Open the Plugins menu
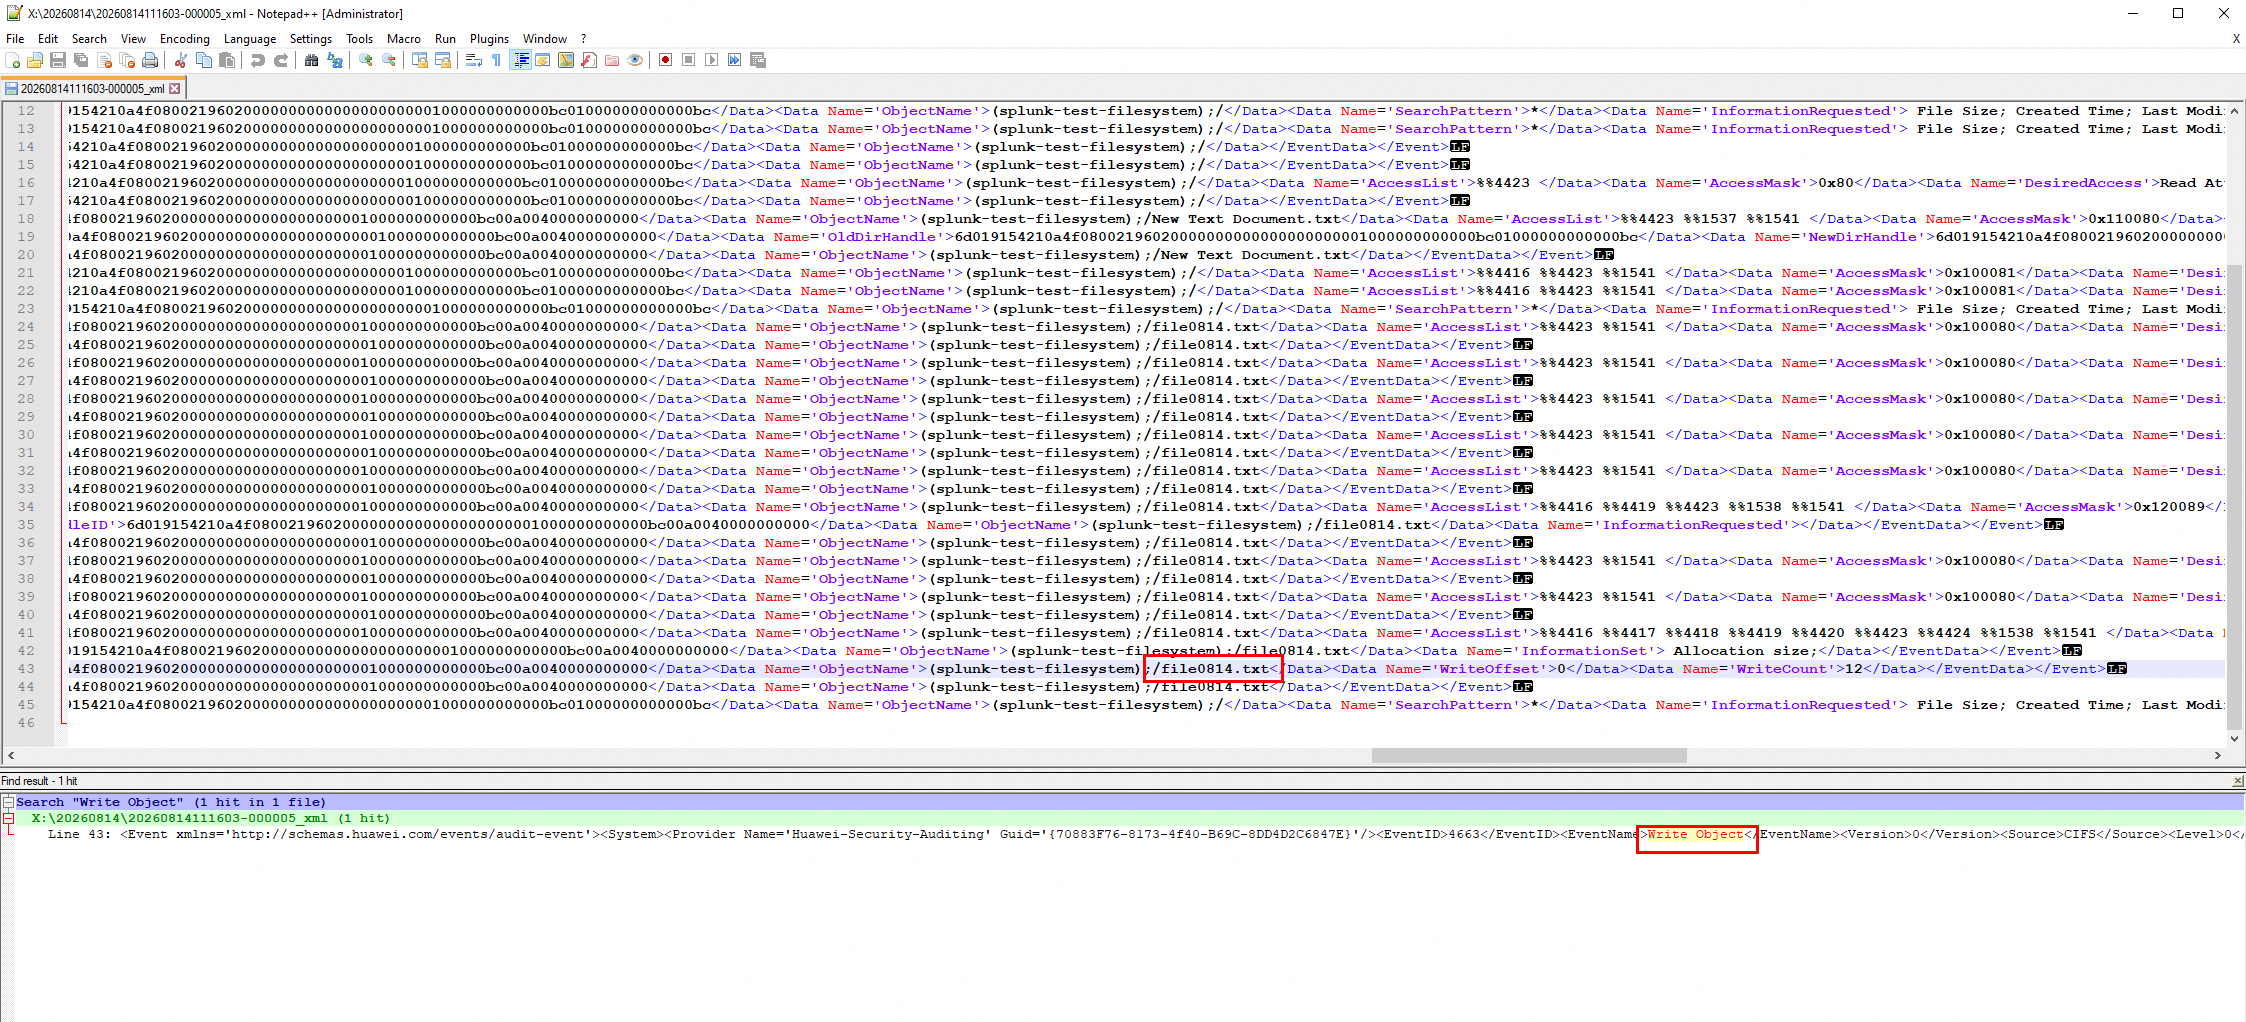Screen dimensions: 2246x1022 click(x=489, y=39)
